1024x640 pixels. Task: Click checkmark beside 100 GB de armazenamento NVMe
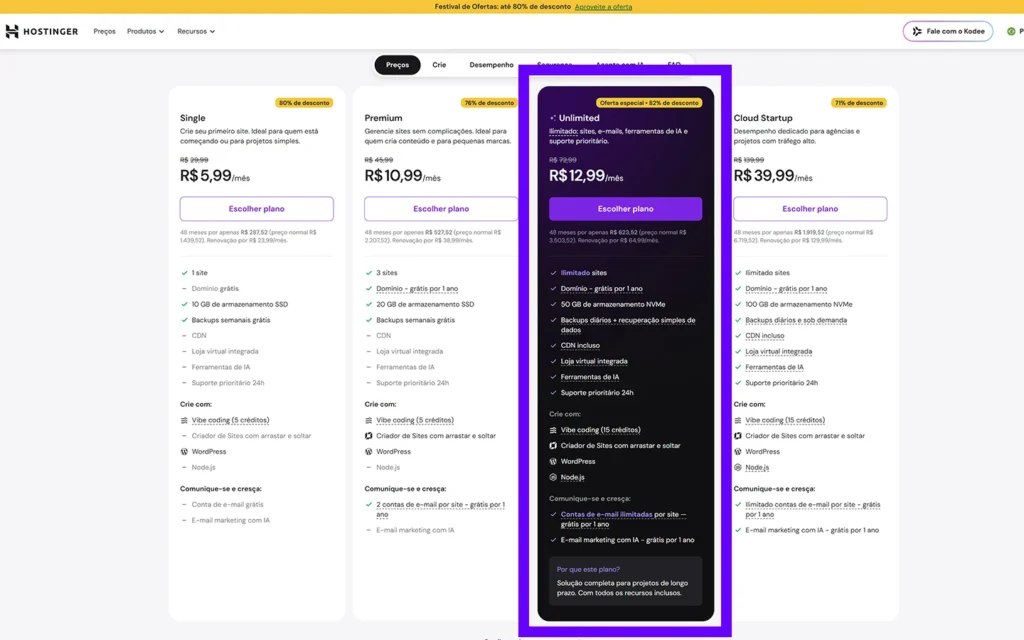click(x=738, y=304)
